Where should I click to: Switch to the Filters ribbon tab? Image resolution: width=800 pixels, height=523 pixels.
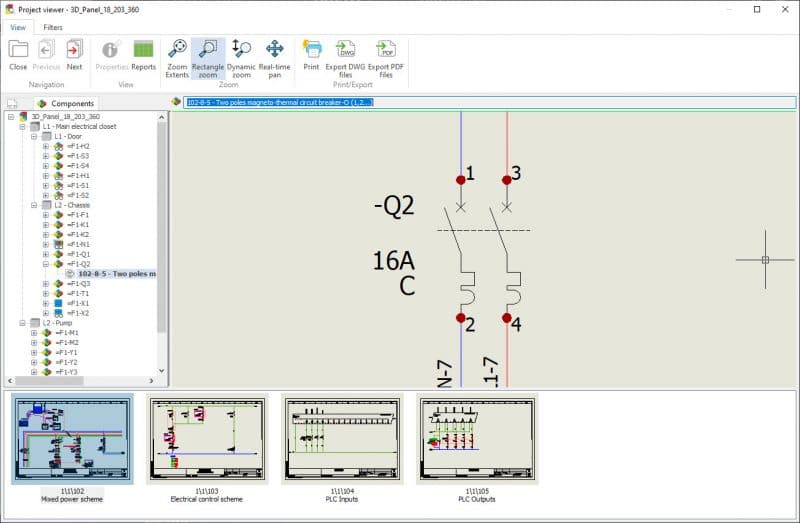click(x=52, y=27)
